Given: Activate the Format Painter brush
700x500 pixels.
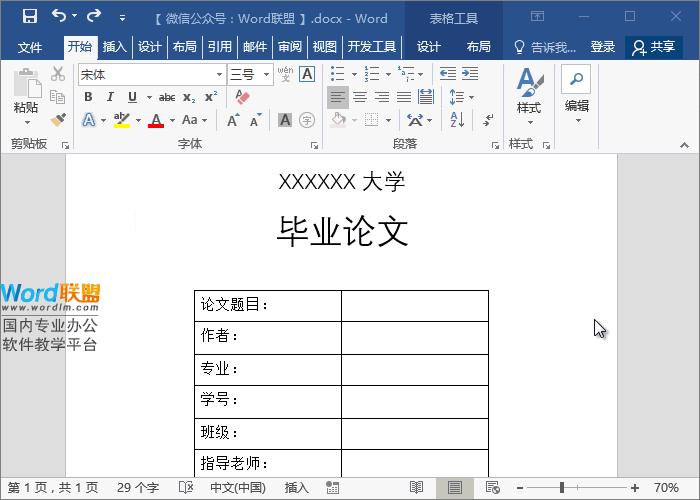Looking at the screenshot, I should pos(58,120).
